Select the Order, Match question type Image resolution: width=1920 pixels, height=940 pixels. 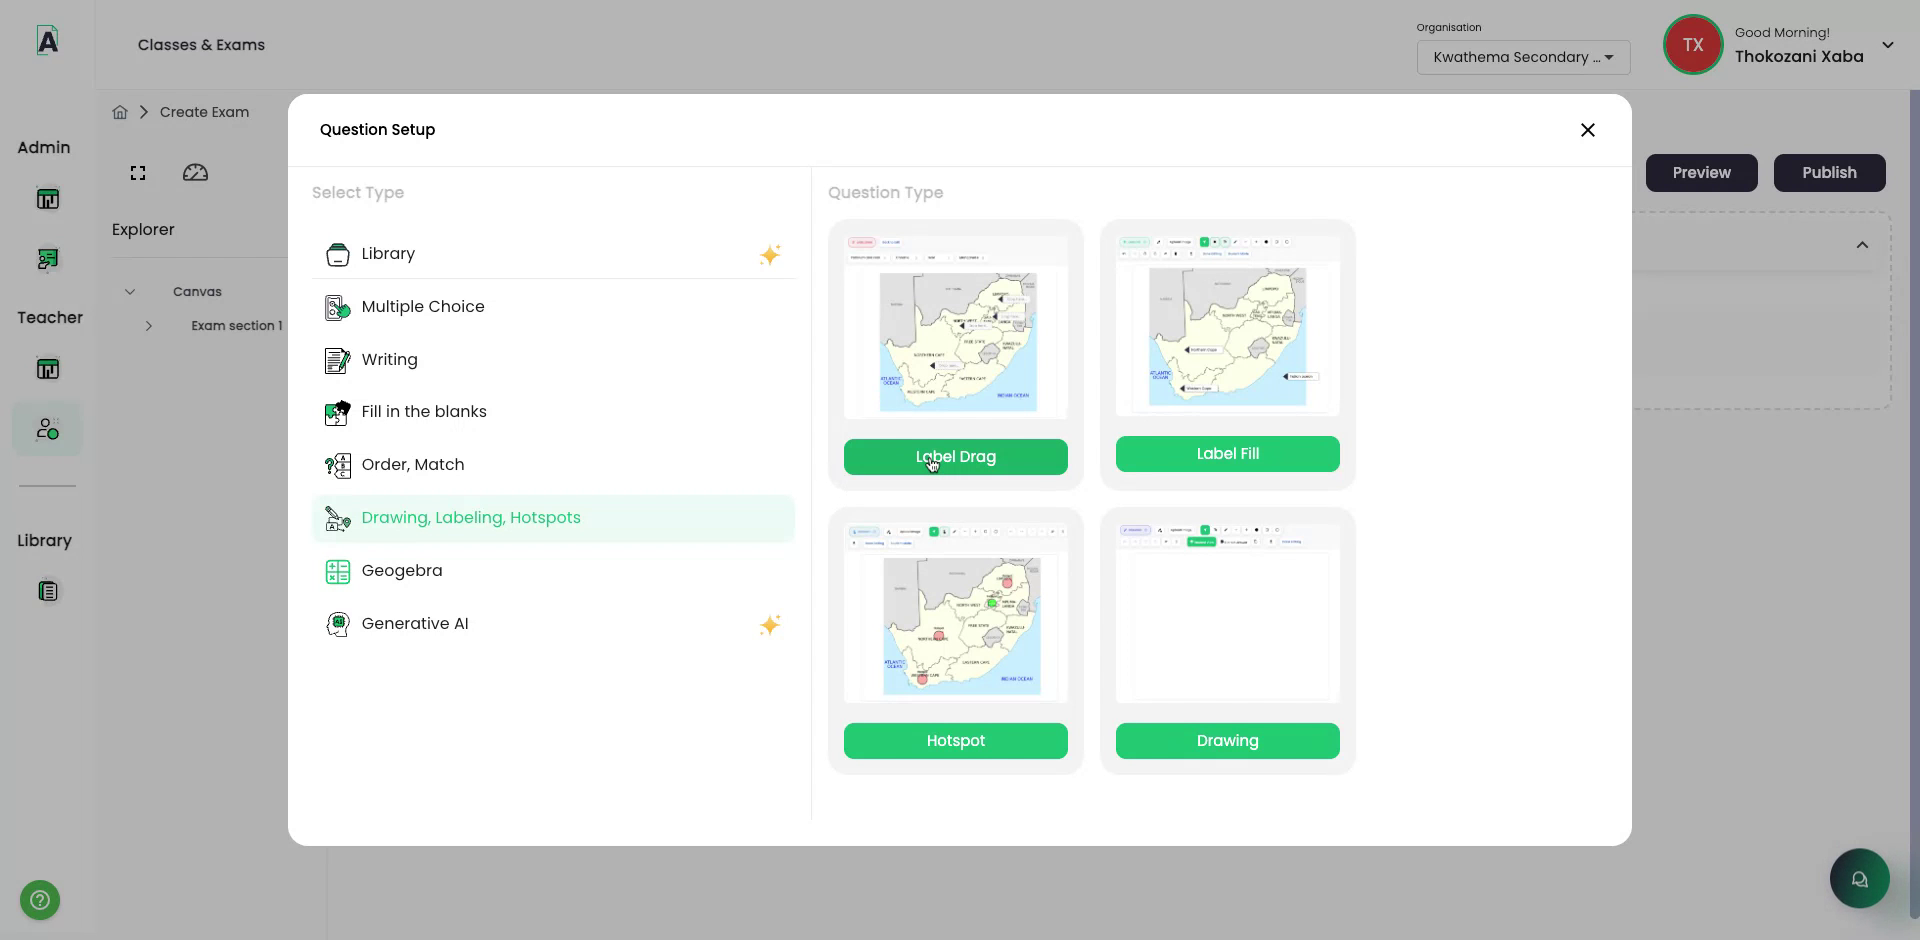point(413,465)
